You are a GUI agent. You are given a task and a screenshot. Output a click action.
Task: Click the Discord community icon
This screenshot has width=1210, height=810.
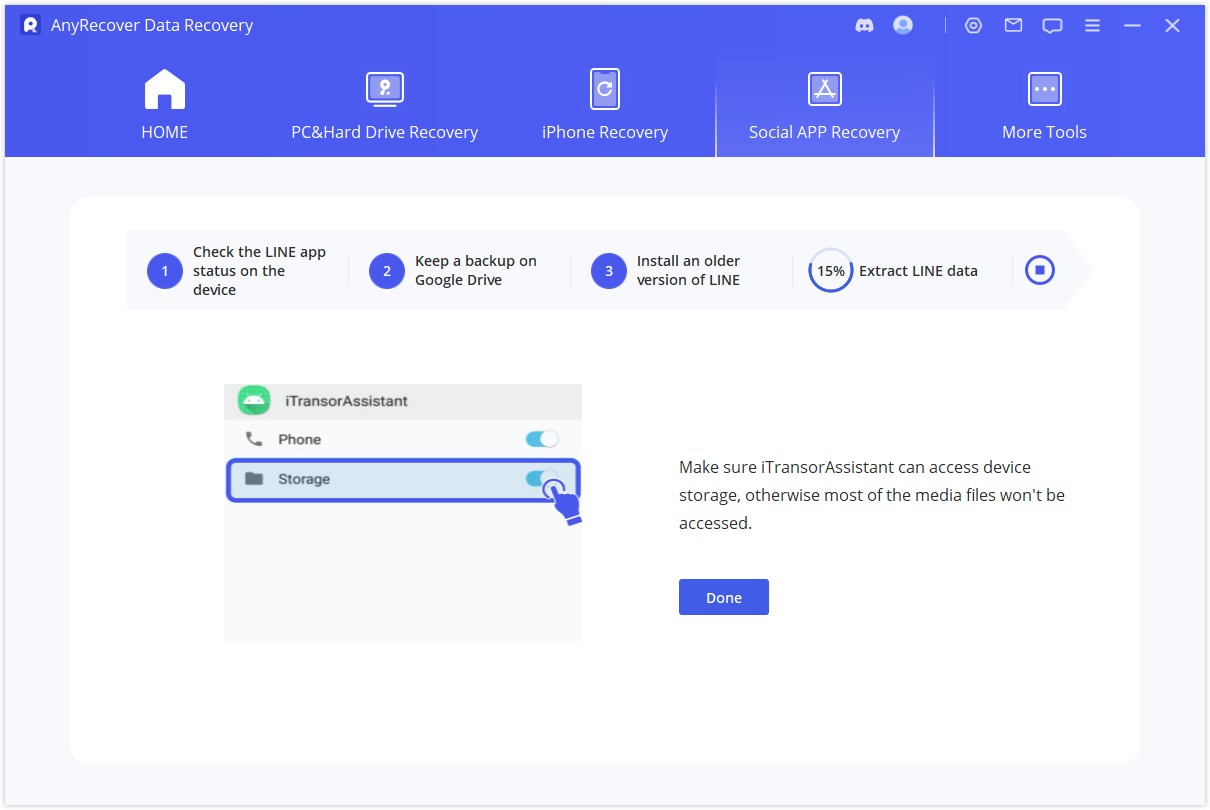tap(863, 25)
